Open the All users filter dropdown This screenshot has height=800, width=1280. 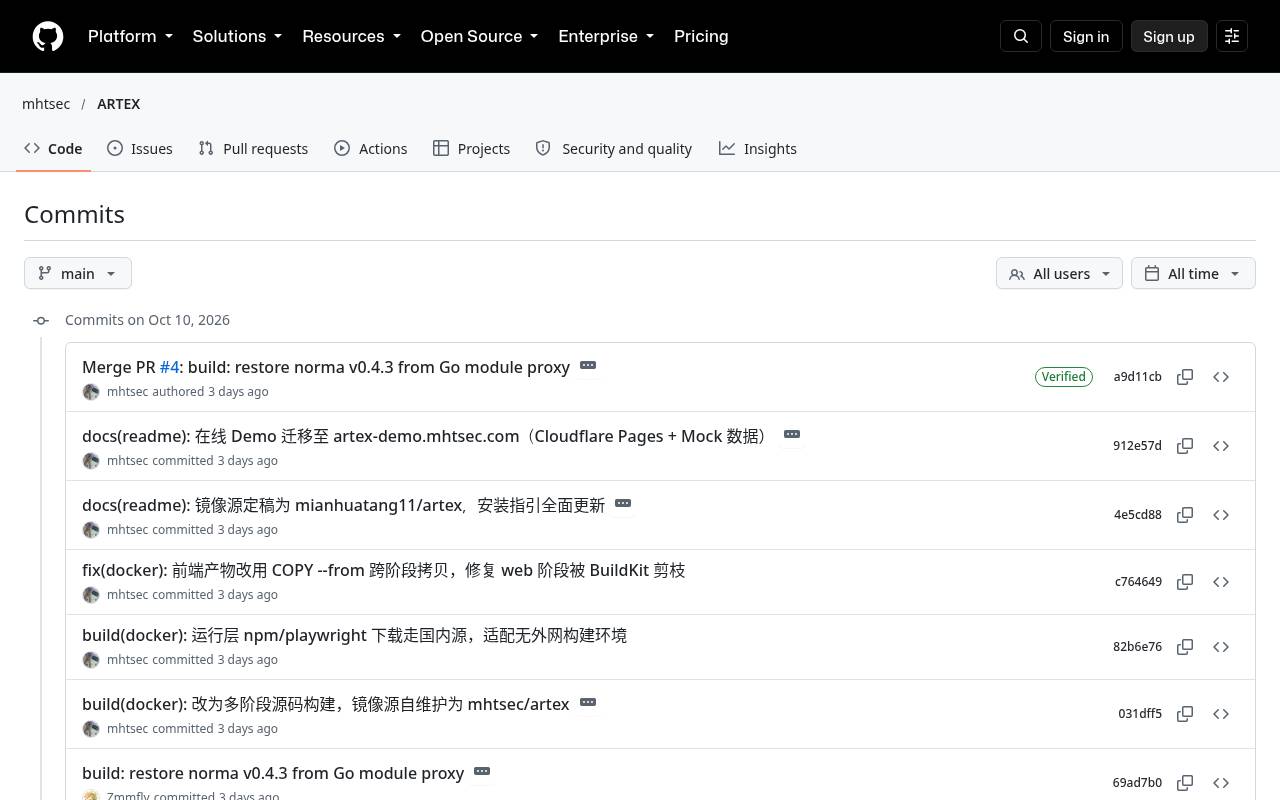(1059, 273)
